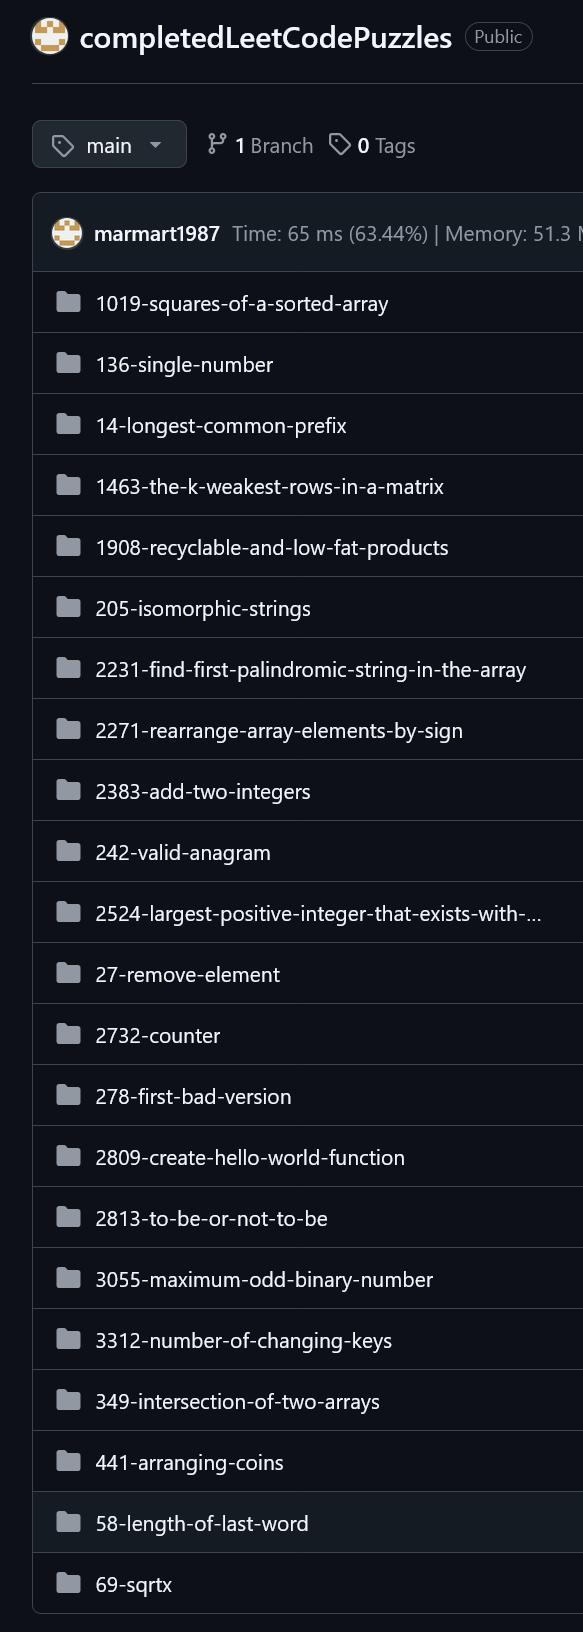Click the branch icon next to 1 Branch

pyautogui.click(x=216, y=144)
